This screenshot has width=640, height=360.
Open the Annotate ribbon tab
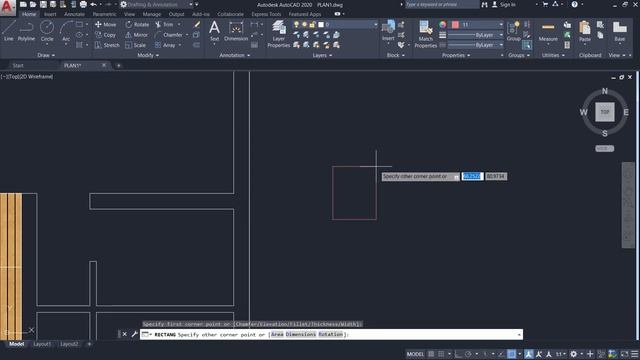tap(74, 14)
